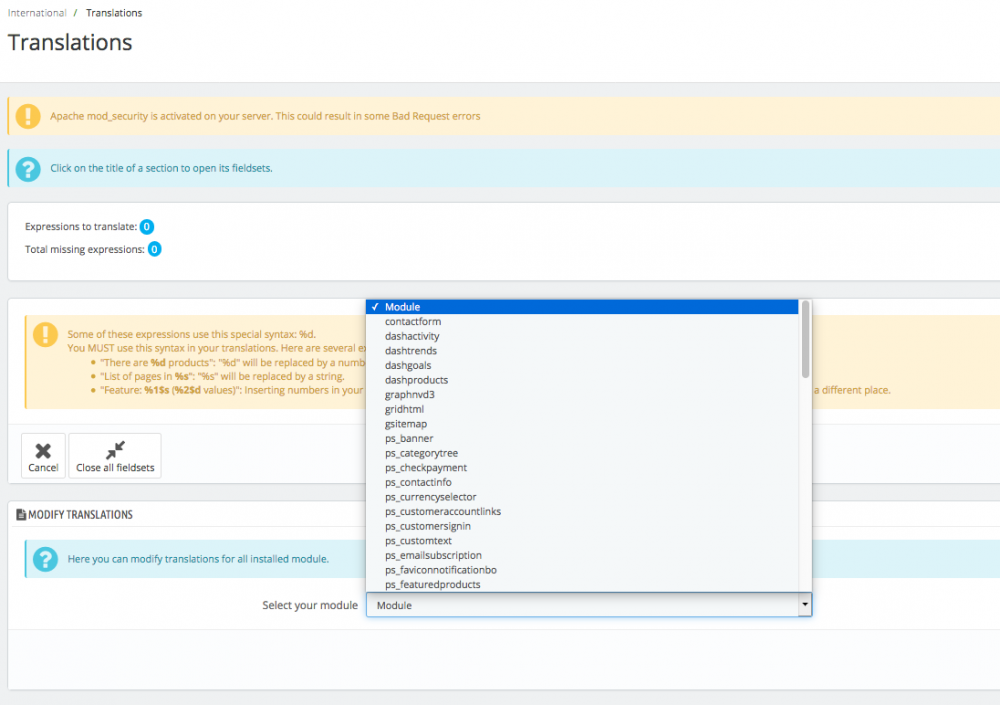Pick ps_categorytree from the dropdown

click(x=582, y=453)
